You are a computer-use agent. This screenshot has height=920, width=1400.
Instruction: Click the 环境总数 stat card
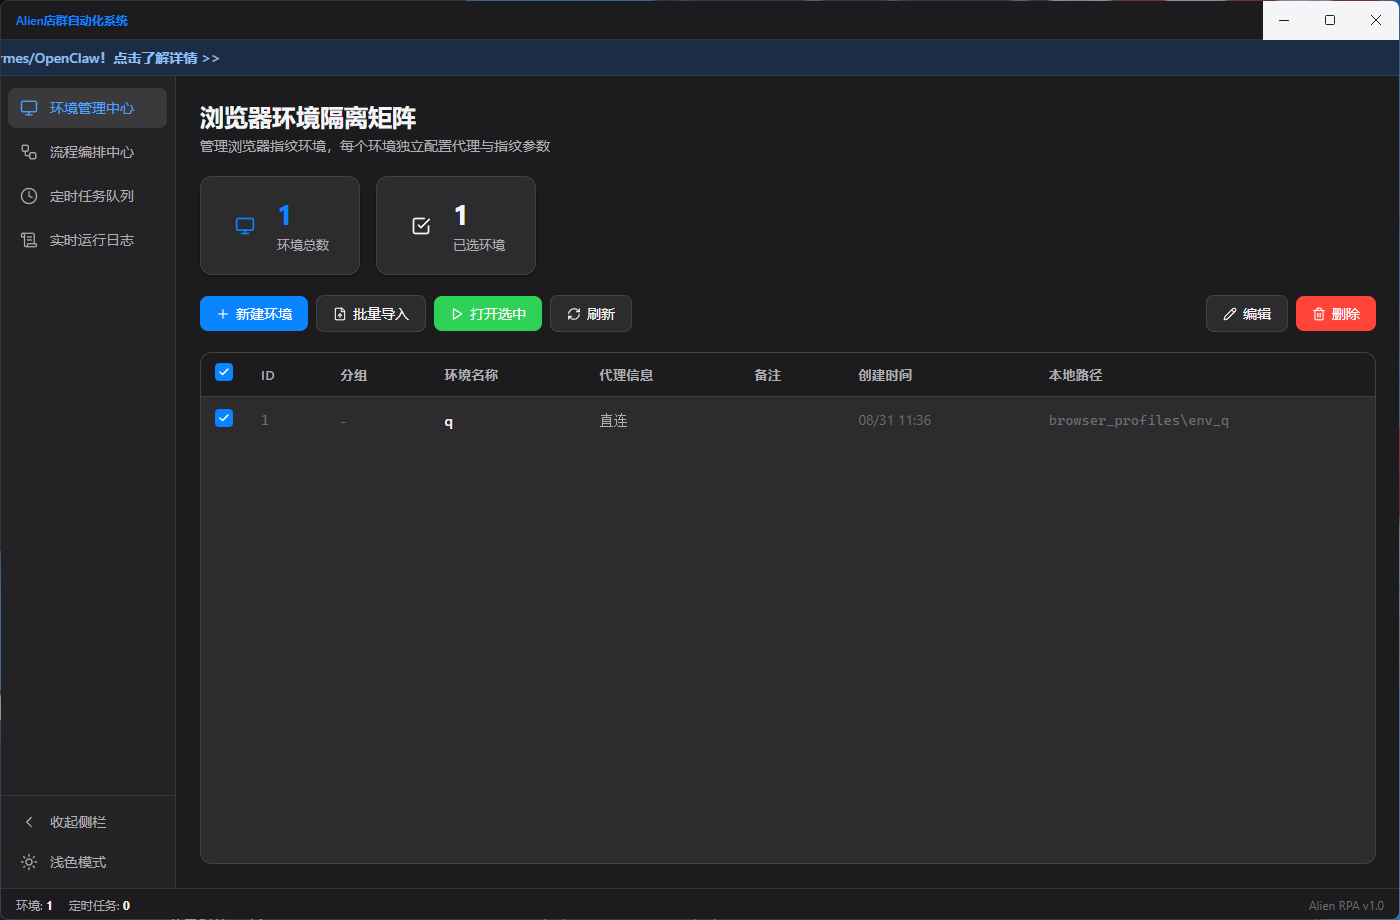coord(280,225)
